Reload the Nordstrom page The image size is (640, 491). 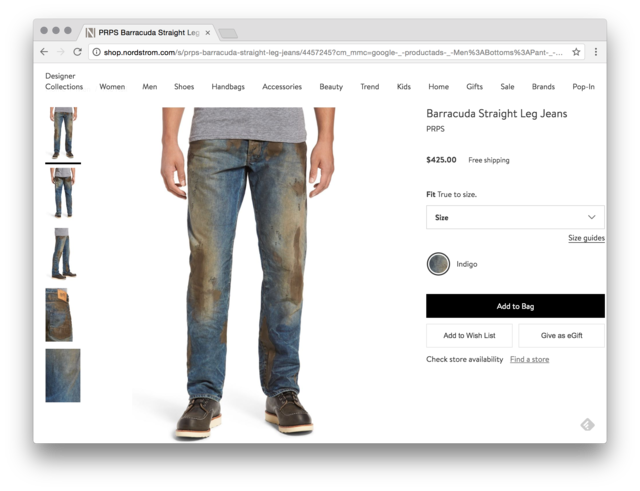(77, 52)
